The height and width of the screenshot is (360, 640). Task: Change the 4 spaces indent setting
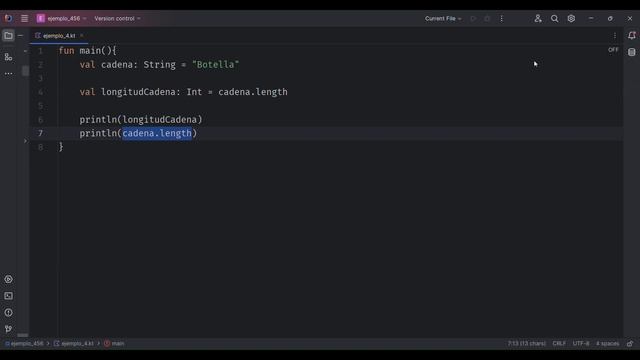[607, 344]
